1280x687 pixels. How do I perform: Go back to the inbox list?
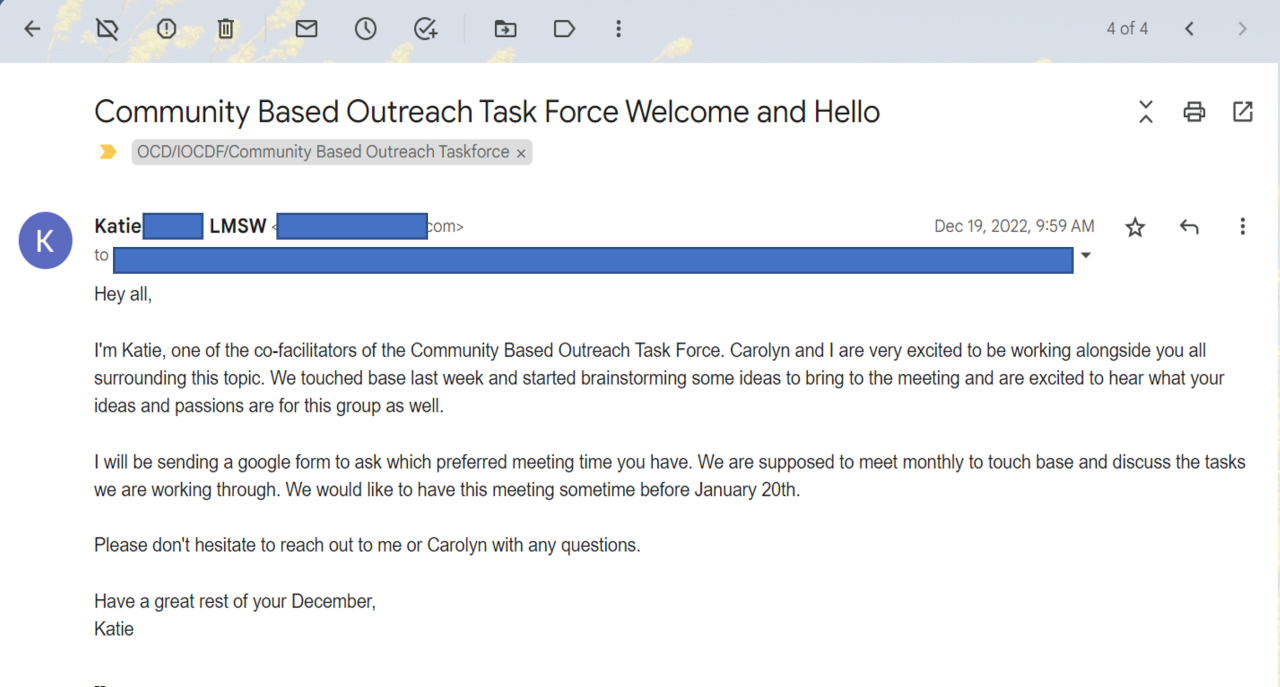point(32,29)
